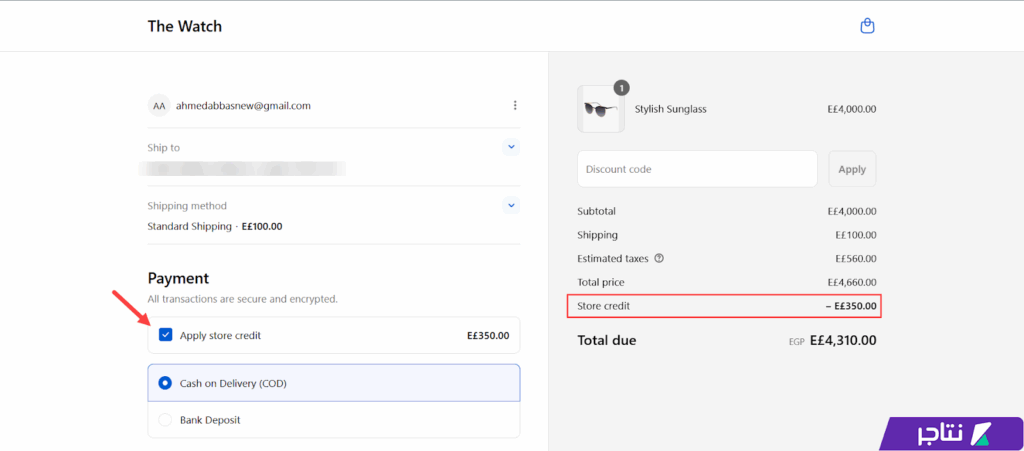Expand the Ship to section chevron
Screen dimensions: 1024x451
tap(511, 147)
